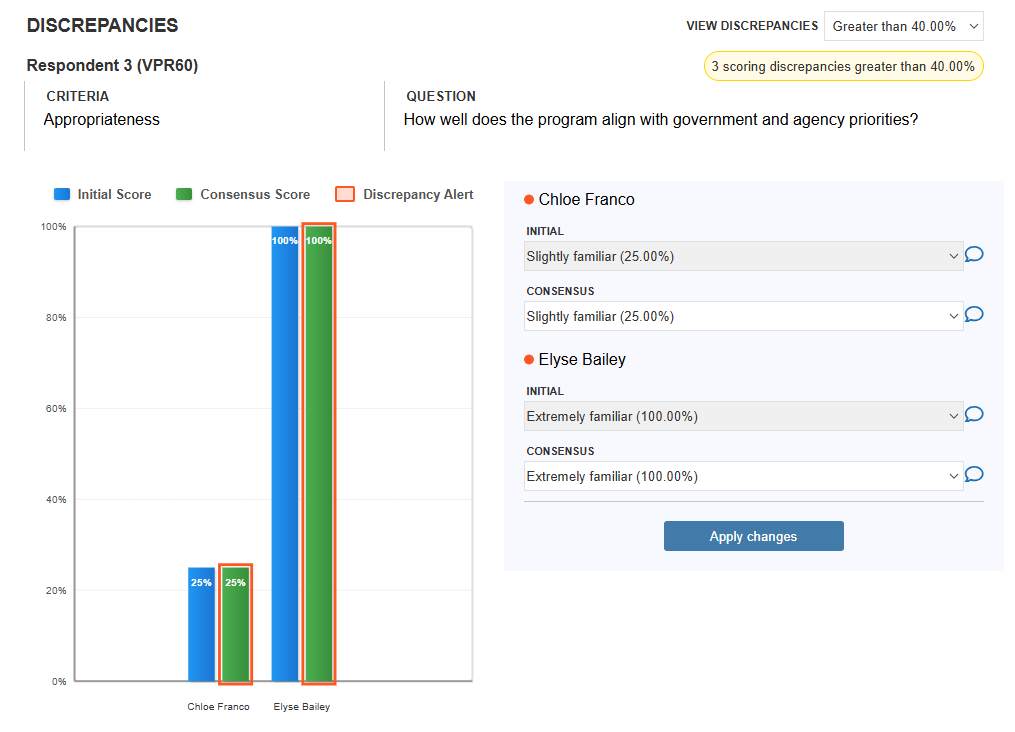The height and width of the screenshot is (732, 1015).
Task: Expand Elyse Bailey's Initial score dropdown
Action: tap(743, 416)
